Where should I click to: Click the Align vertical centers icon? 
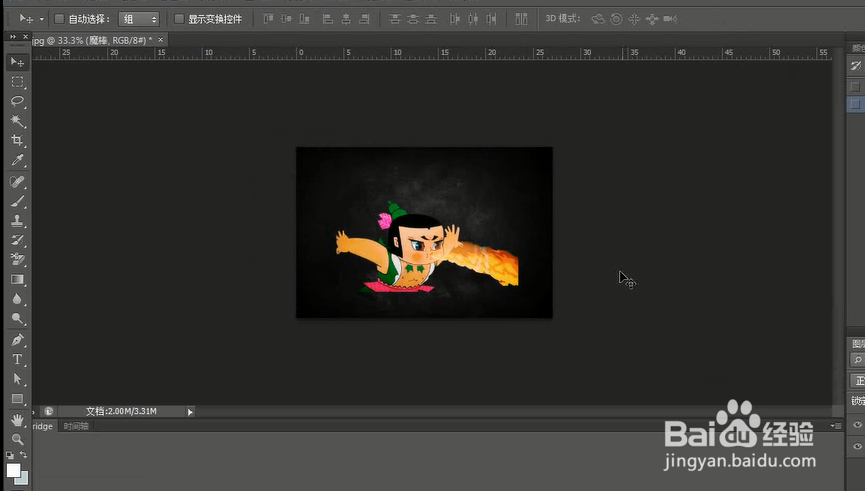click(x=286, y=19)
